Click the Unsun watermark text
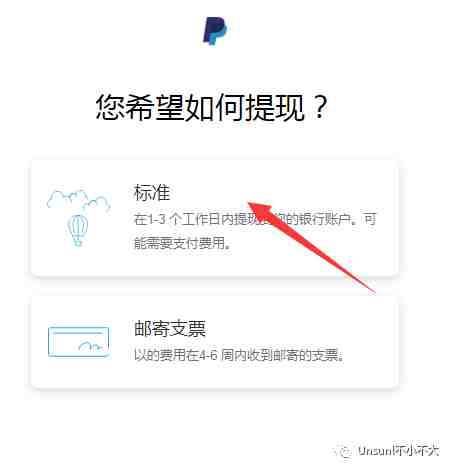453x471 pixels. tap(398, 451)
